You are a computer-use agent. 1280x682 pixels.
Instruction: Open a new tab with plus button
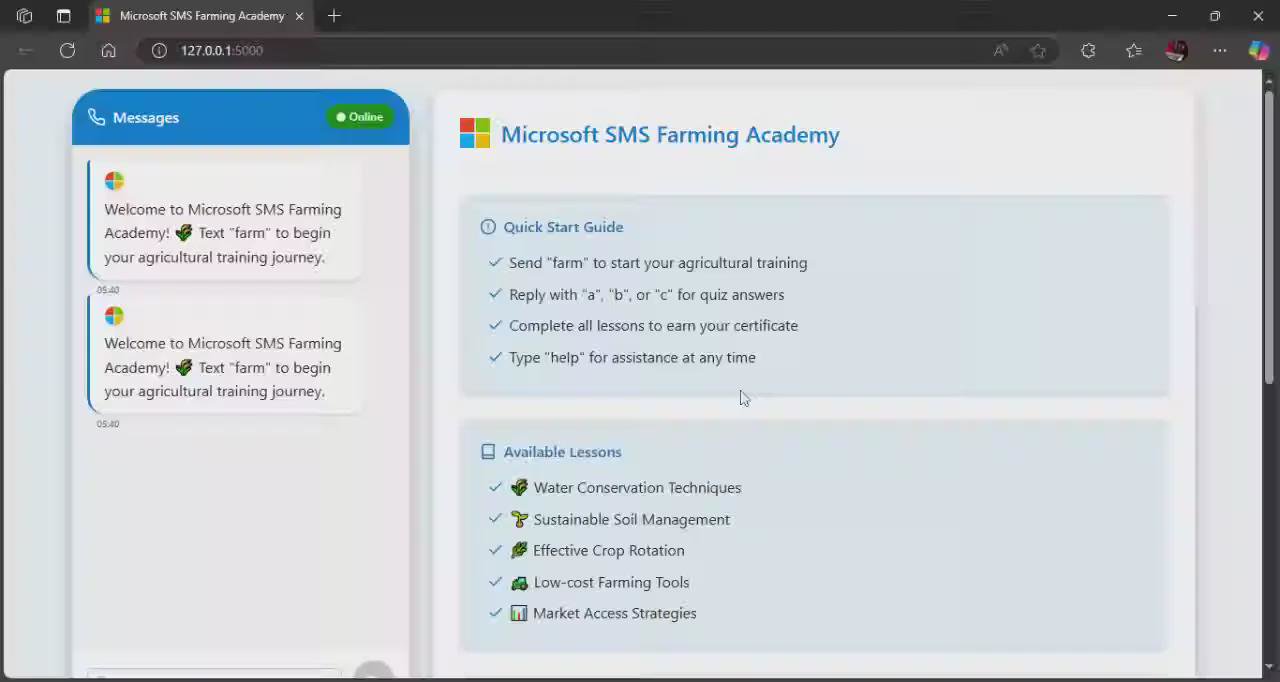[x=334, y=16]
